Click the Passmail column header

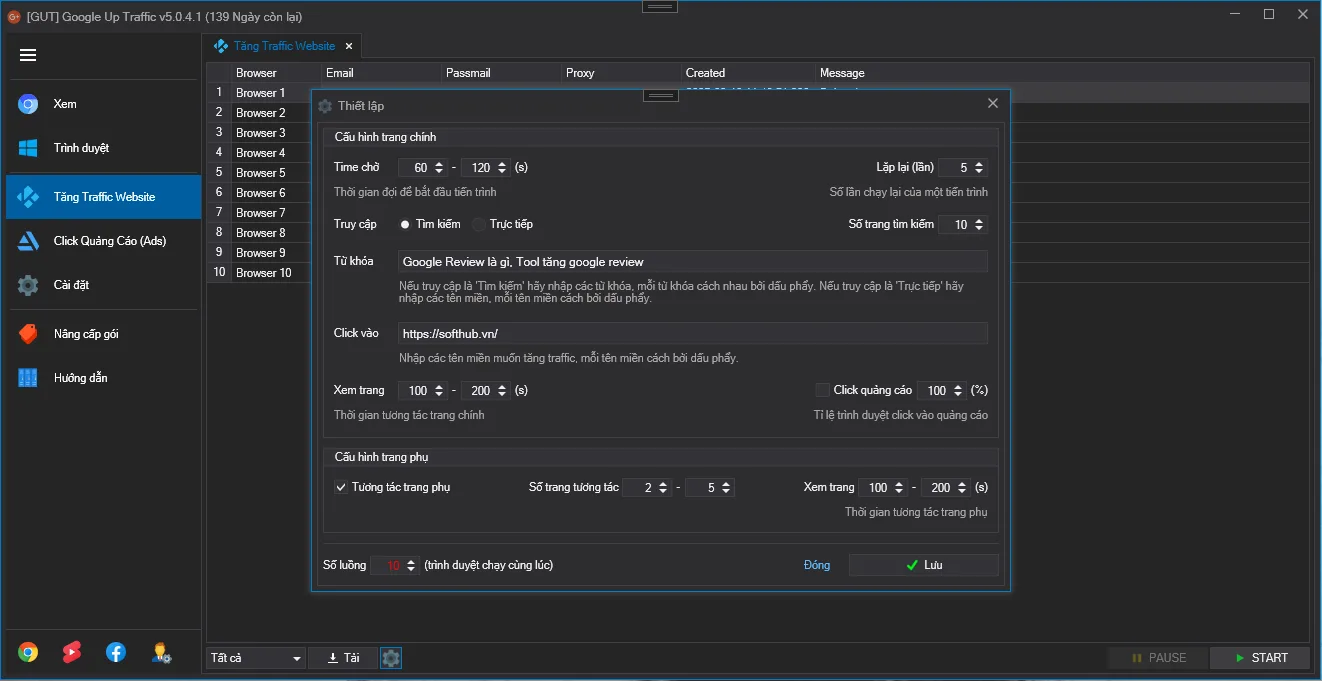[502, 73]
